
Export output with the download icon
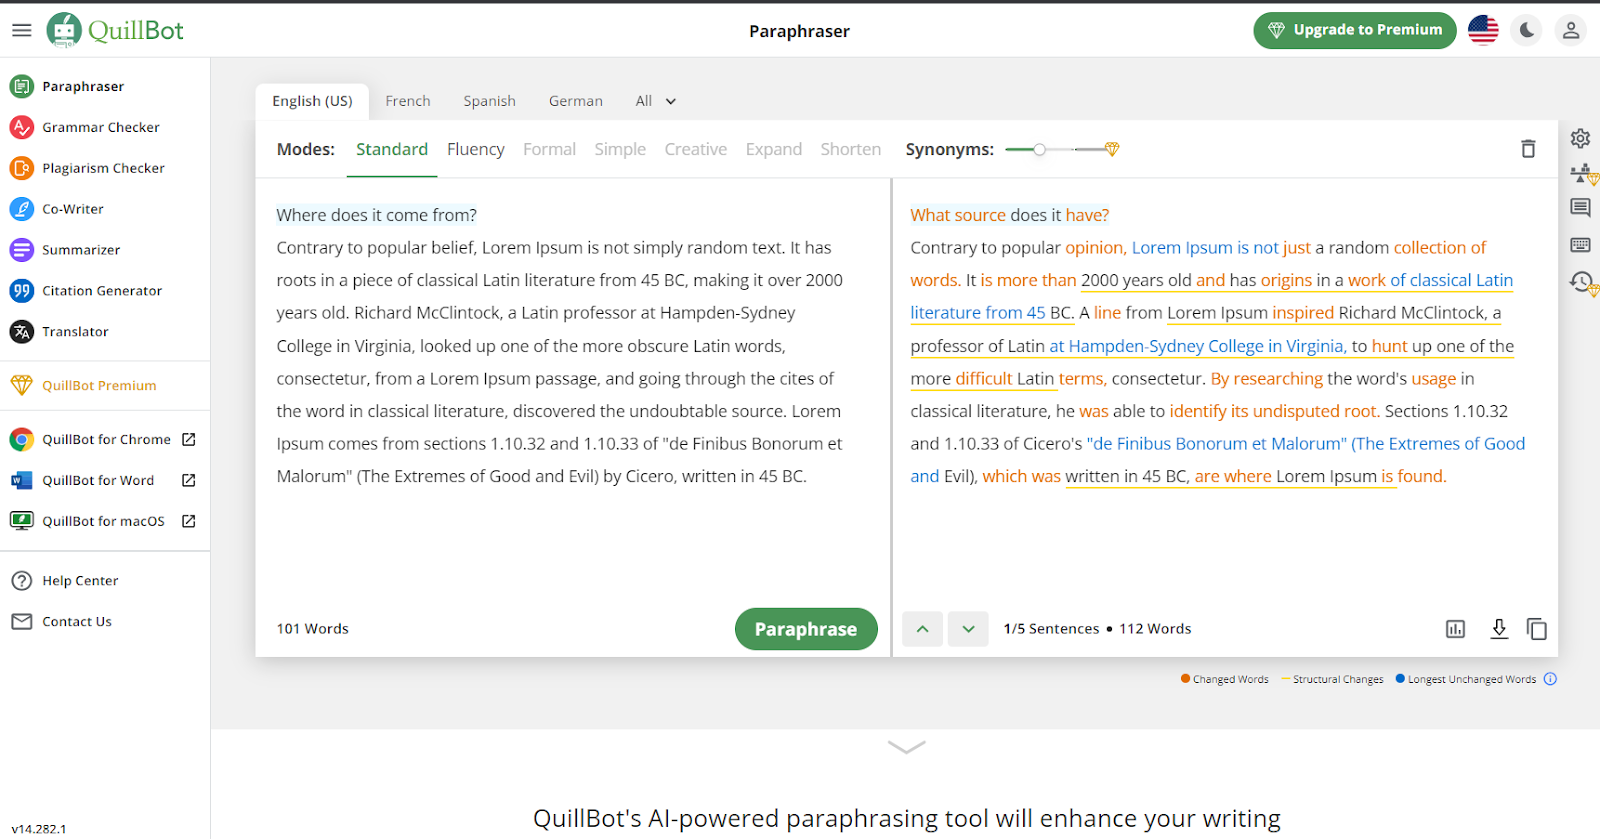click(x=1499, y=629)
